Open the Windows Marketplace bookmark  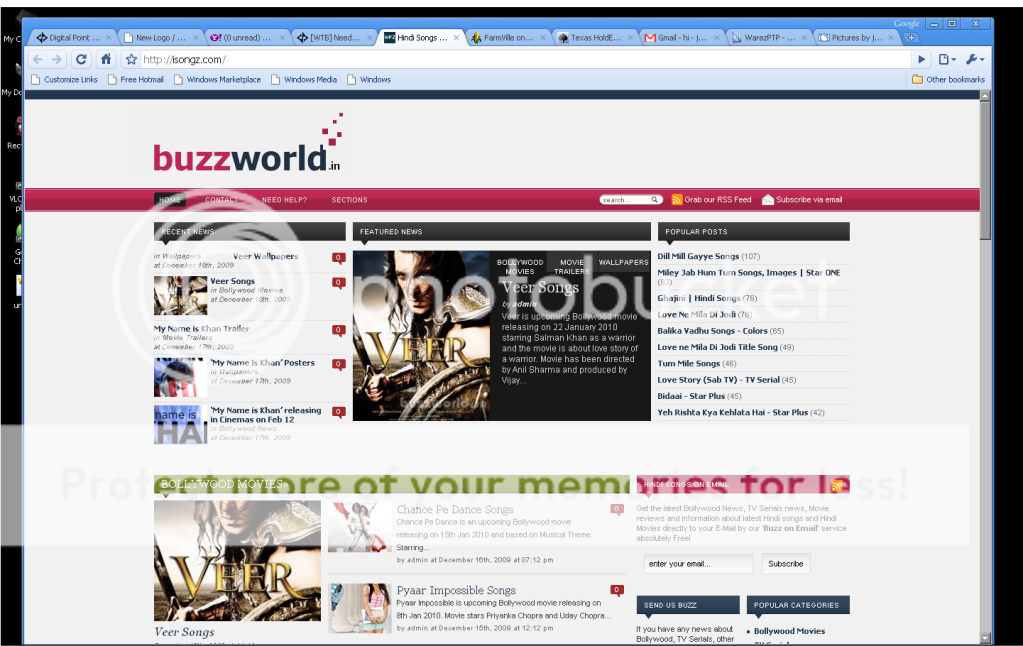(217, 80)
